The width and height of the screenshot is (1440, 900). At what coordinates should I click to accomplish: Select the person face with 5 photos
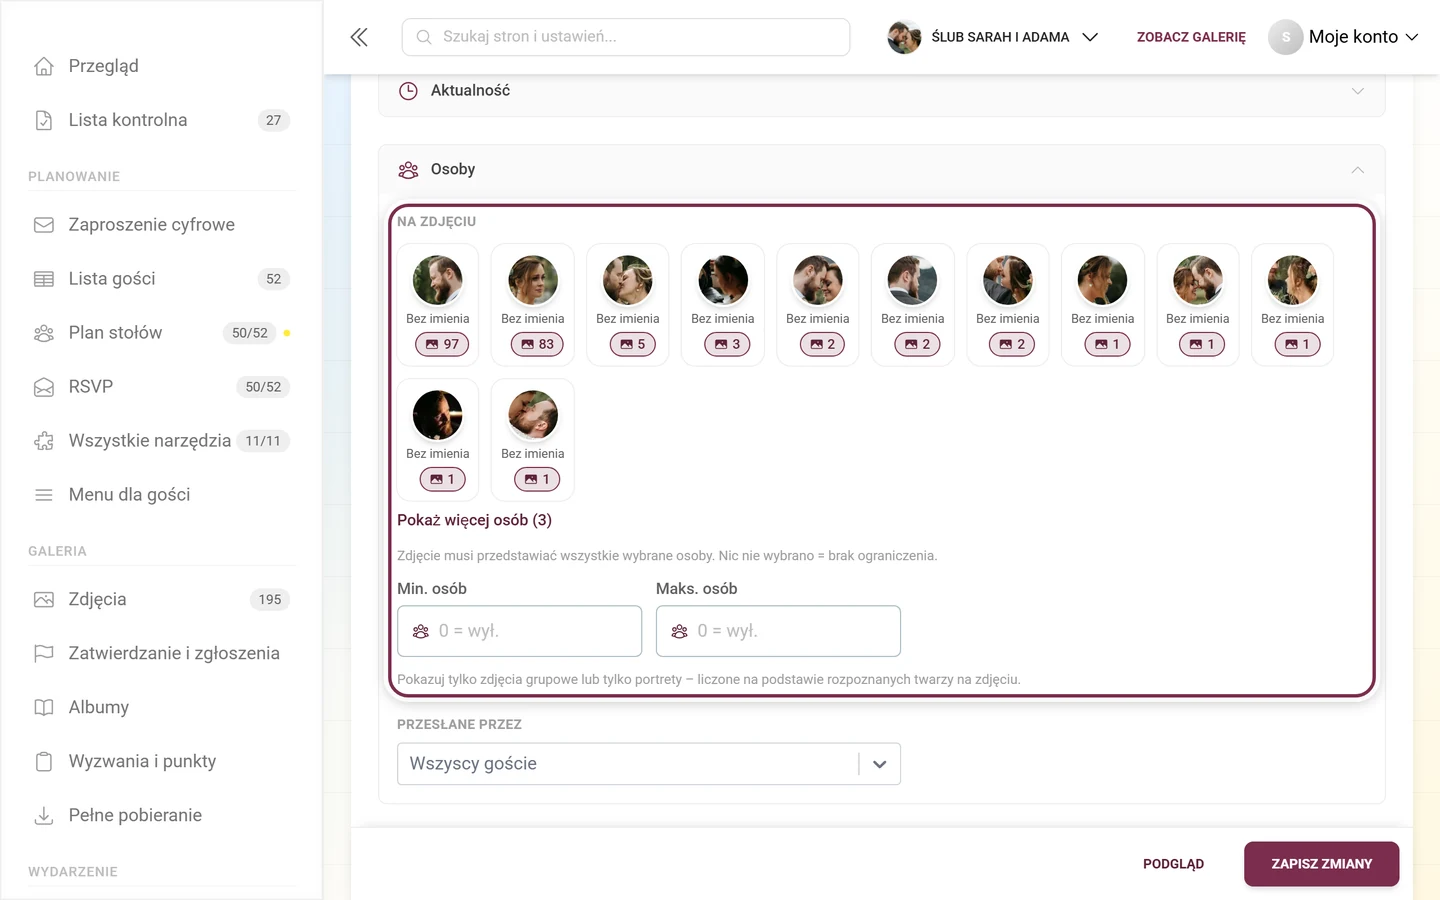coord(628,305)
